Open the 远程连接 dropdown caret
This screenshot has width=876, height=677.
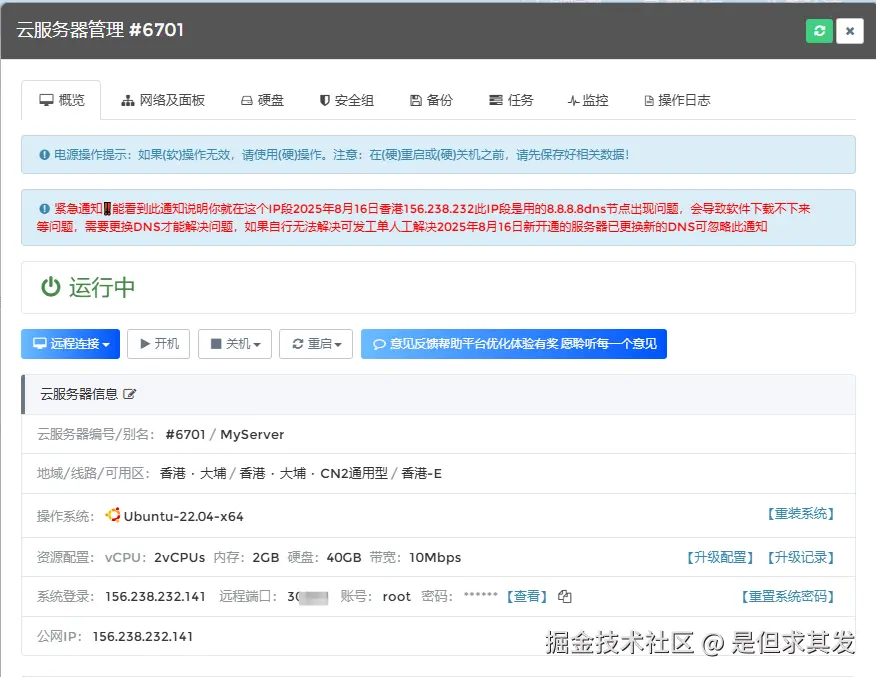tap(106, 343)
